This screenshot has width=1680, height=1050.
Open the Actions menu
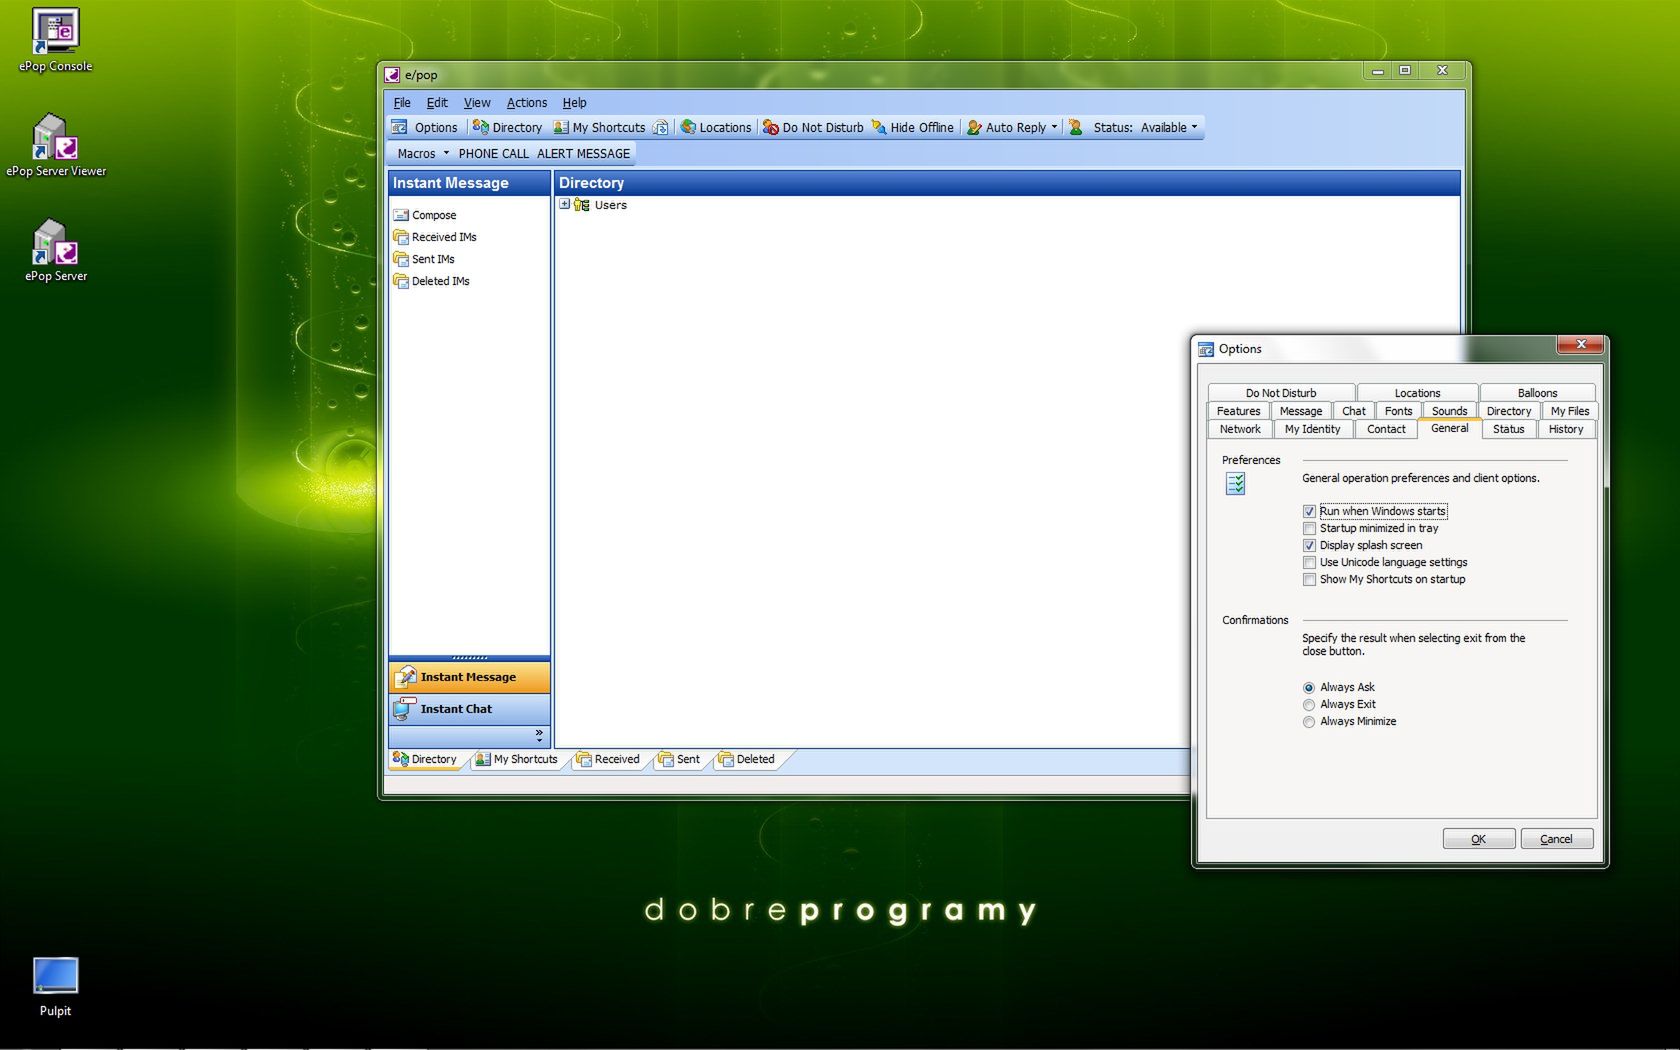coord(527,102)
